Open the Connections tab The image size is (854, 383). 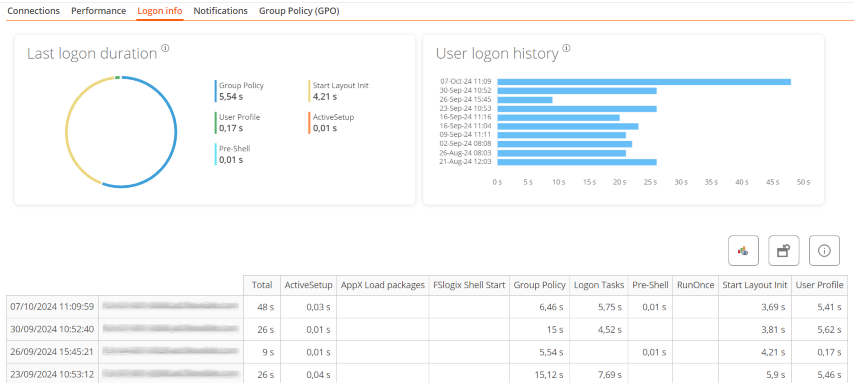click(34, 11)
